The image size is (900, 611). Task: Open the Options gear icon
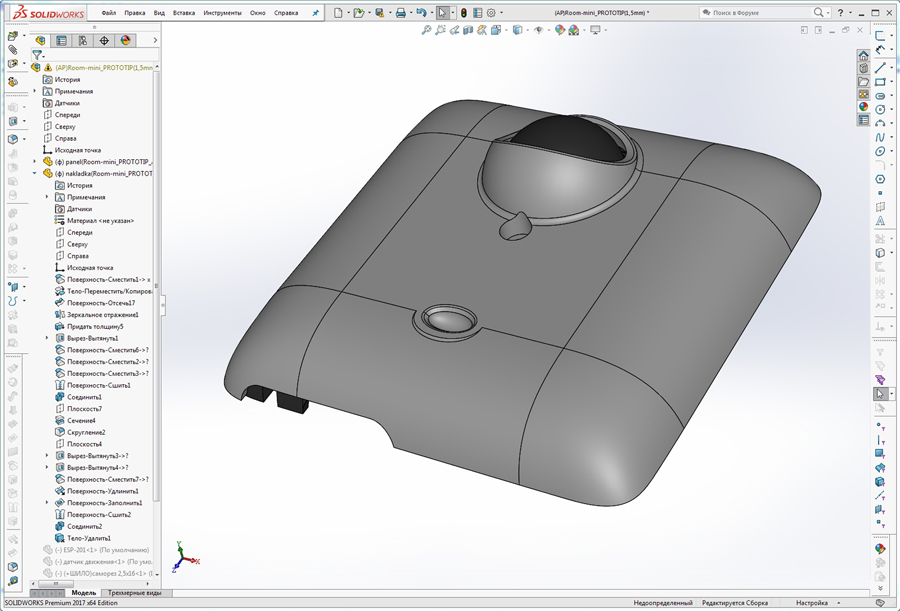[x=491, y=13]
